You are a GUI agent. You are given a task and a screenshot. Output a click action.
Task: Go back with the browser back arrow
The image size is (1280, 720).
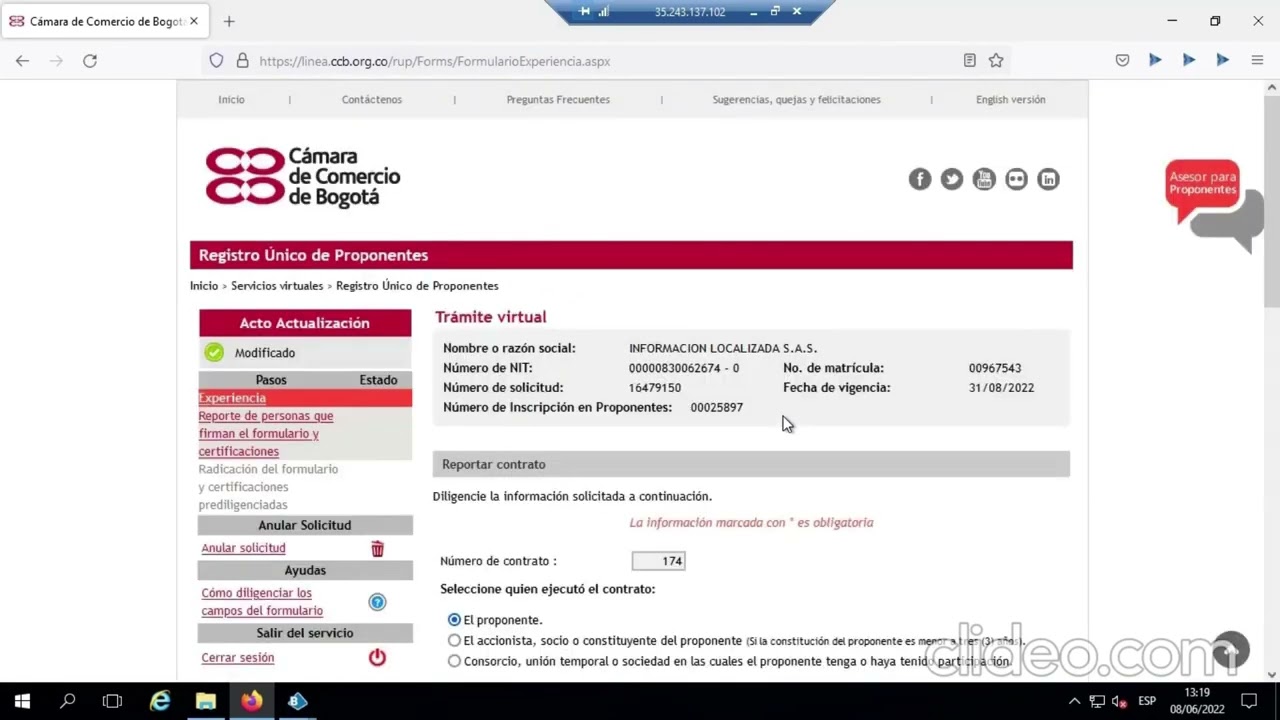[22, 61]
